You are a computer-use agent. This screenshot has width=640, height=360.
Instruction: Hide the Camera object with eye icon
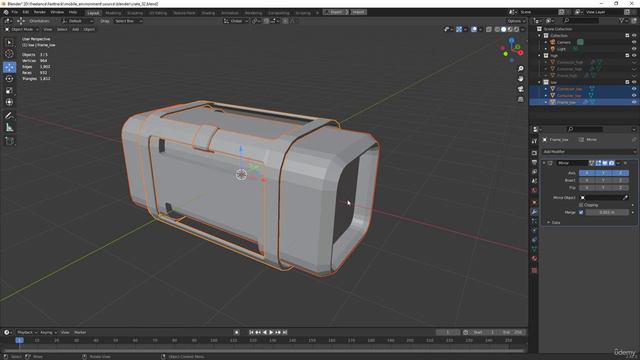634,42
